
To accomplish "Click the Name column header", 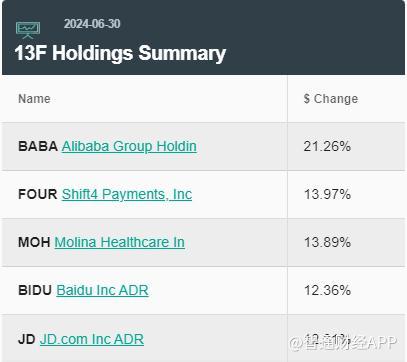I will [x=34, y=99].
